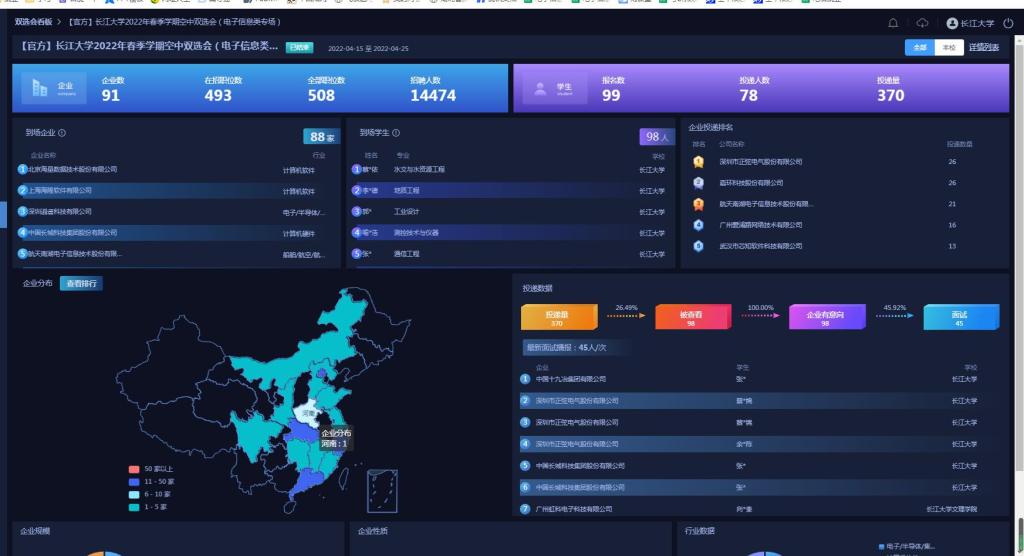The width and height of the screenshot is (1024, 556).
Task: Click the orange 投递量 370 funnel block
Action: click(557, 318)
